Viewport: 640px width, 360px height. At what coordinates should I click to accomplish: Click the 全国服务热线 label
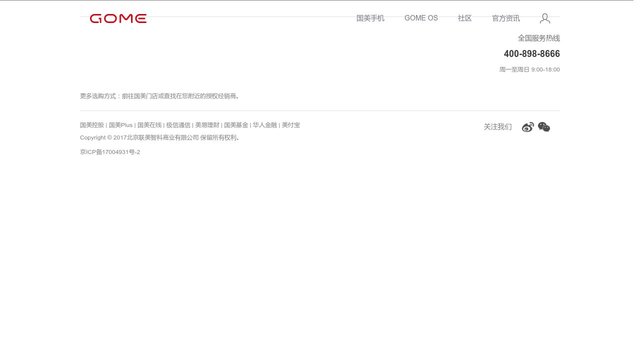click(x=539, y=38)
